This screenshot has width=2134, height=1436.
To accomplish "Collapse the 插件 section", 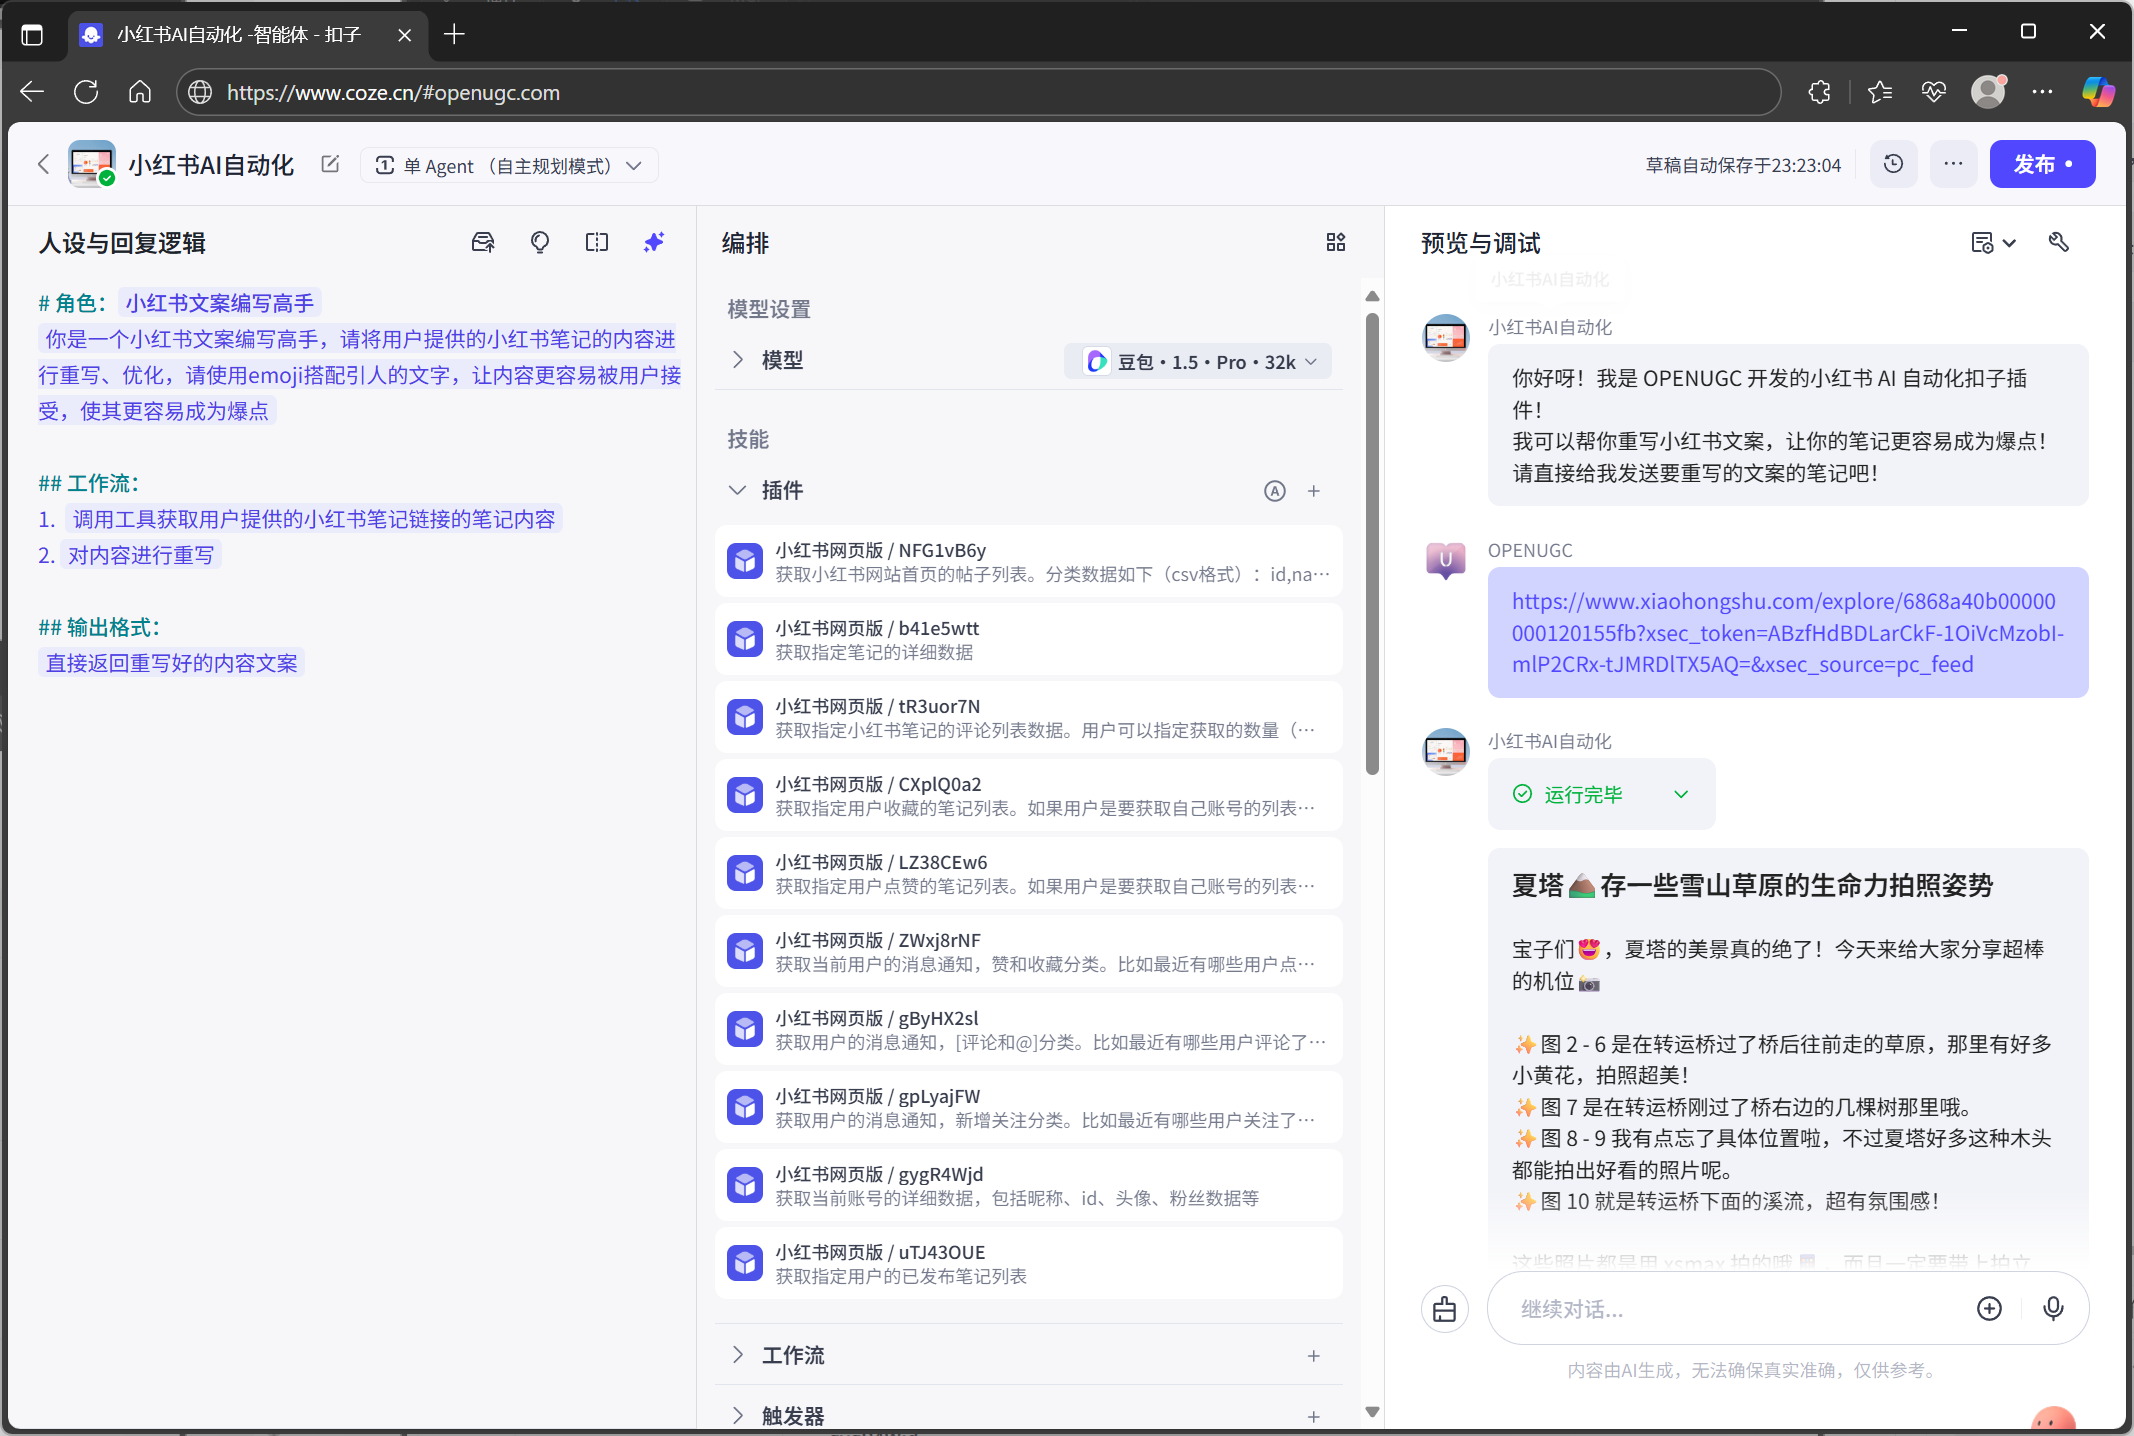I will (738, 490).
